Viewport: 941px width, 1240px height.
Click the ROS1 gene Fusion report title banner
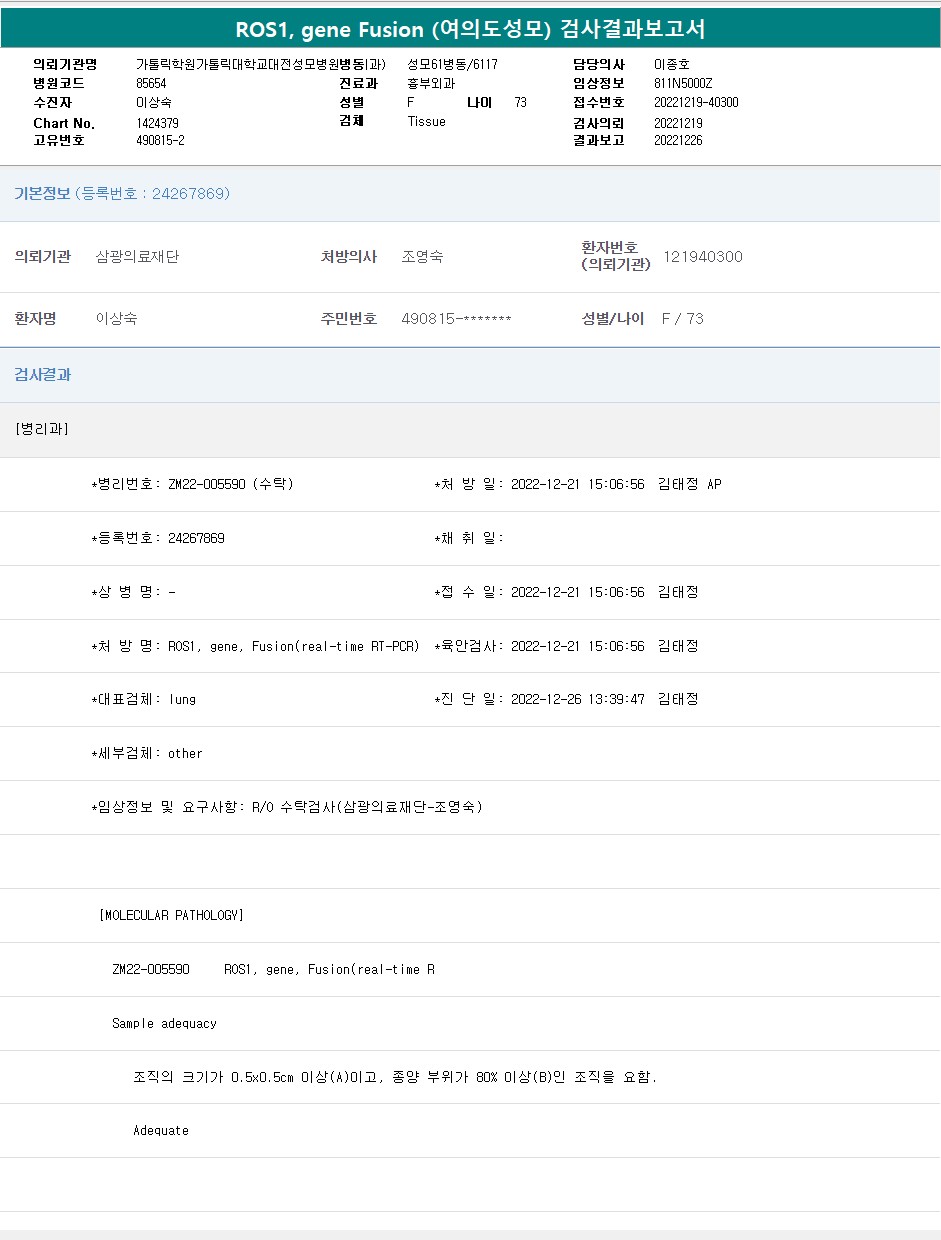[470, 29]
